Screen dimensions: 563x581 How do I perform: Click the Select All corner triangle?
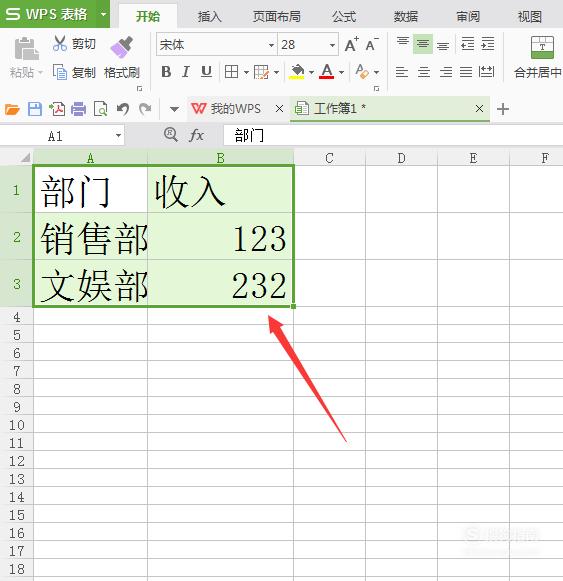25,158
